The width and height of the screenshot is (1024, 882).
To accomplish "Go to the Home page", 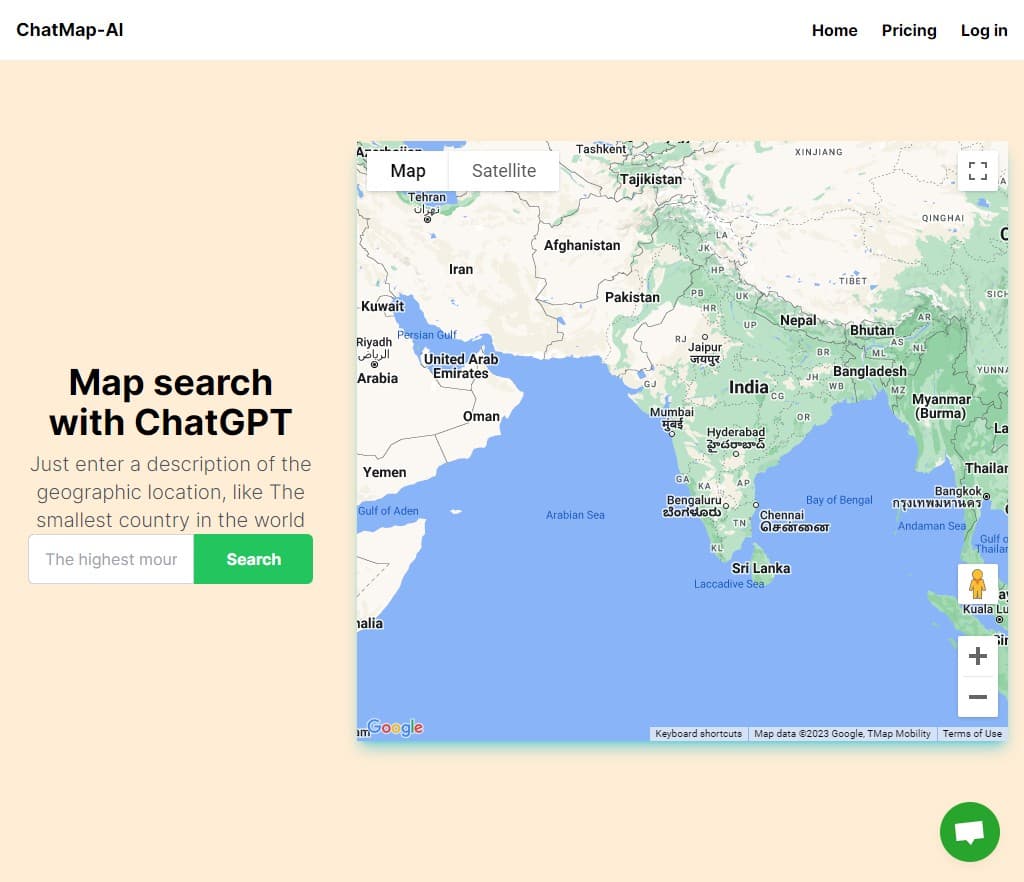I will tap(834, 30).
